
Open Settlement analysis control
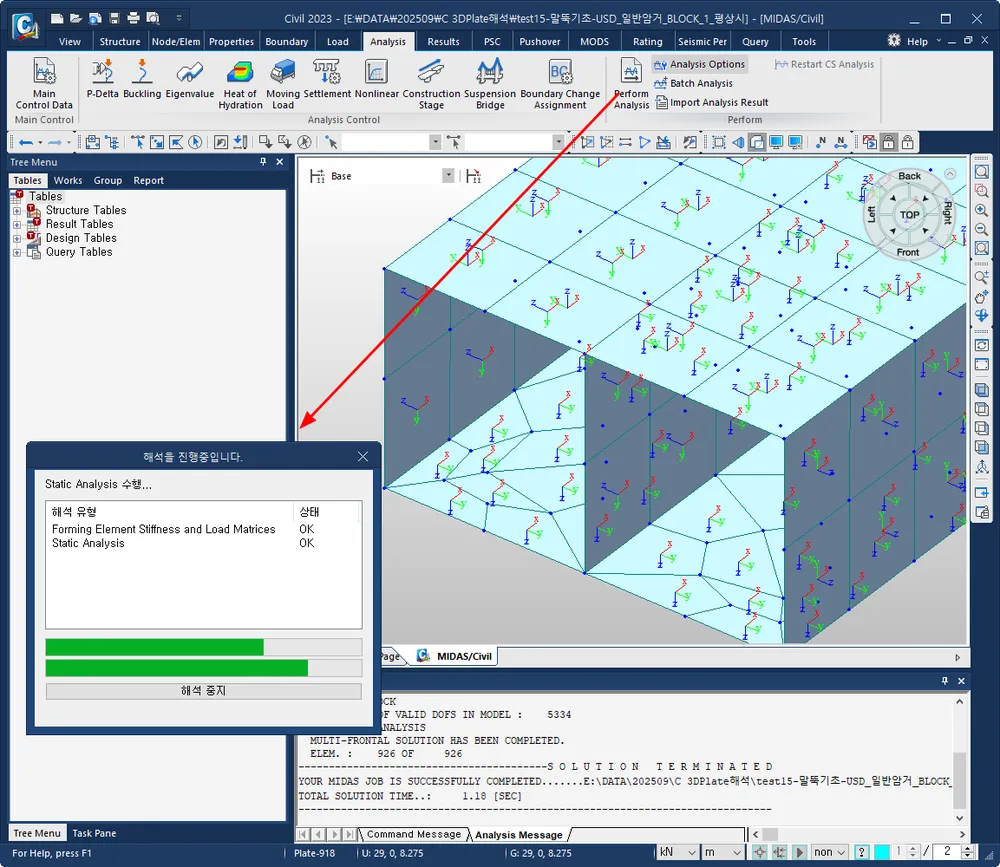(327, 78)
